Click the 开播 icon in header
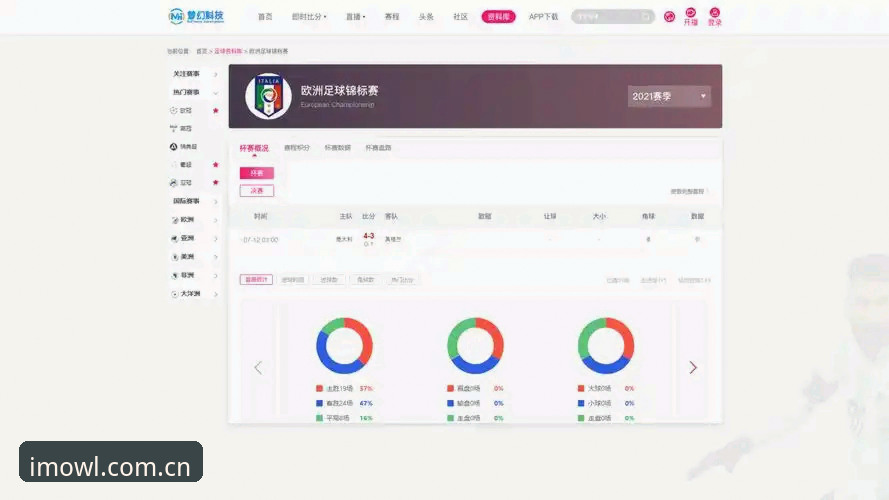 pos(691,17)
